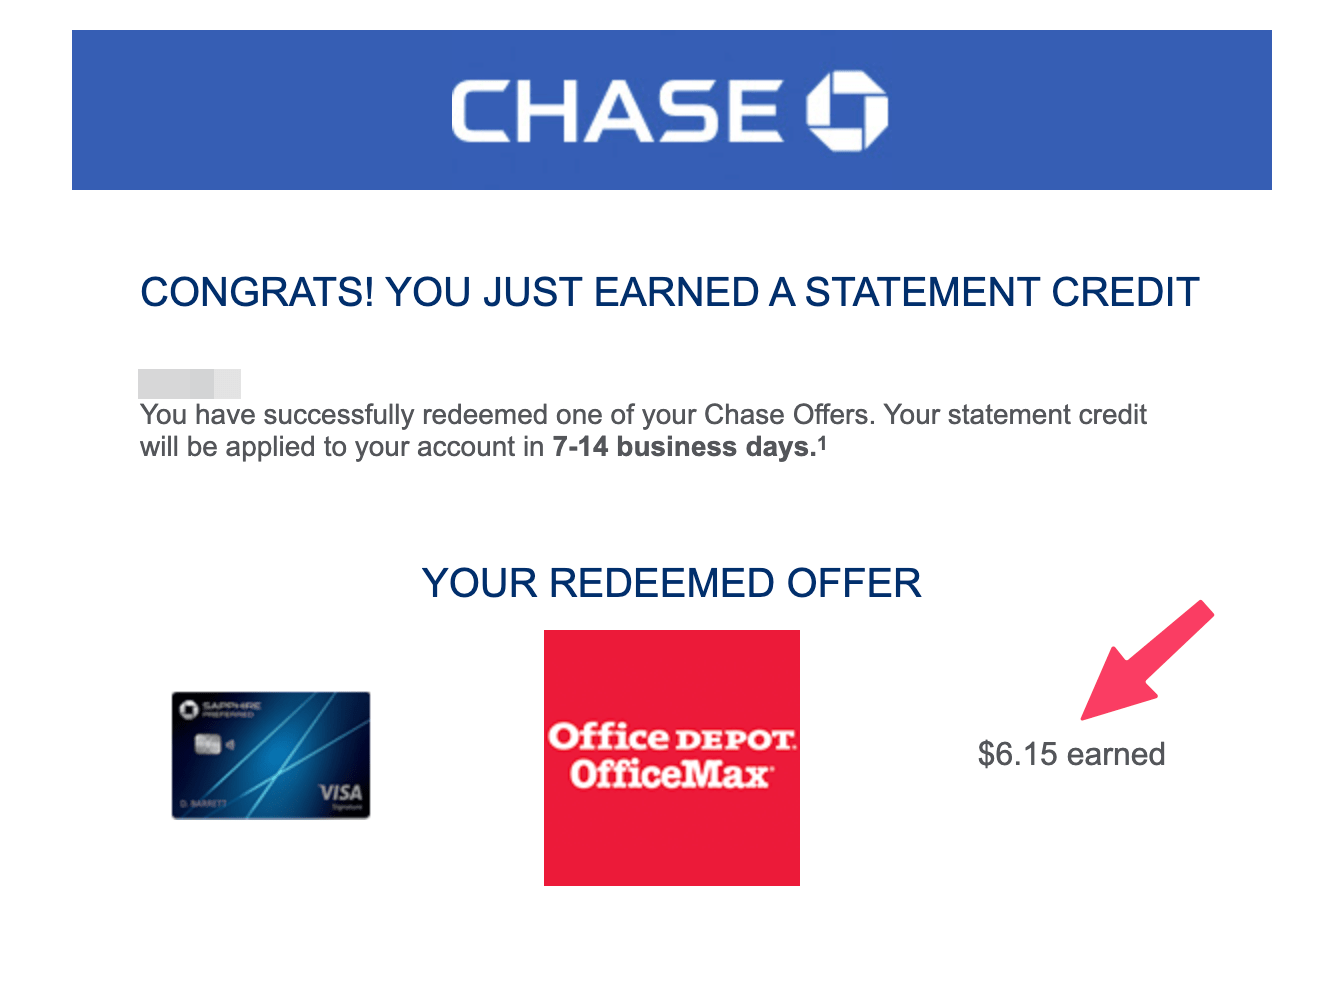The height and width of the screenshot is (992, 1340).
Task: Click the "7-14 business days" bold text
Action: 683,447
